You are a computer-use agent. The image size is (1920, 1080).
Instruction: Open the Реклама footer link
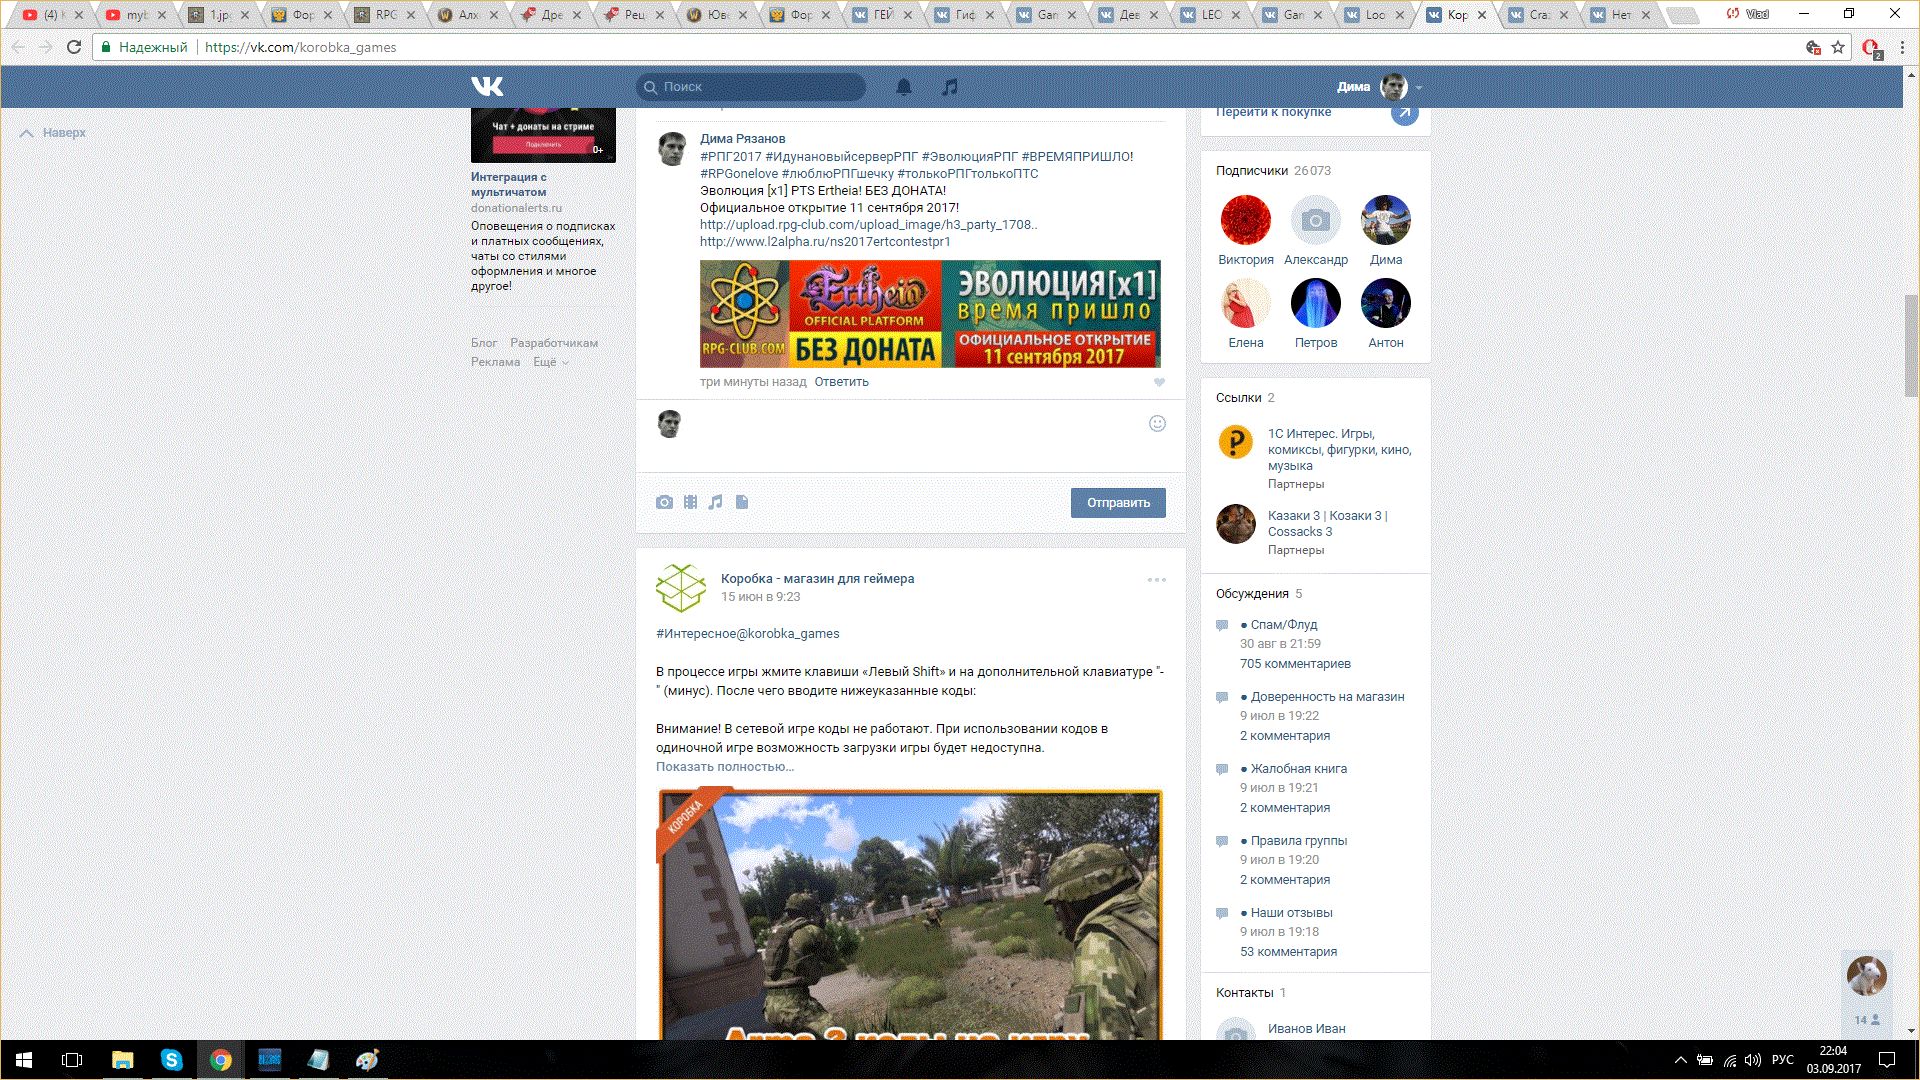coord(495,362)
